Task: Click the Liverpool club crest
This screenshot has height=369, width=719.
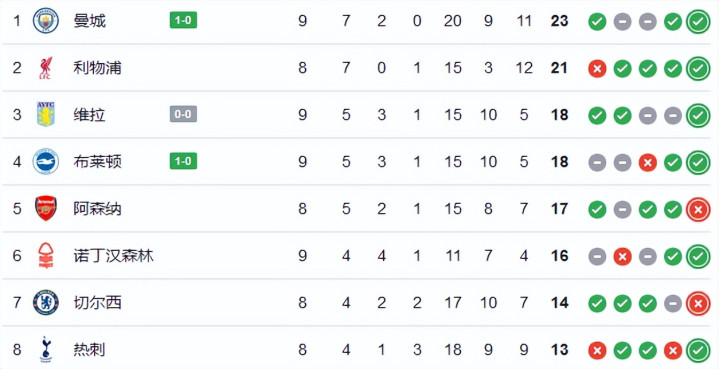Action: point(46,68)
